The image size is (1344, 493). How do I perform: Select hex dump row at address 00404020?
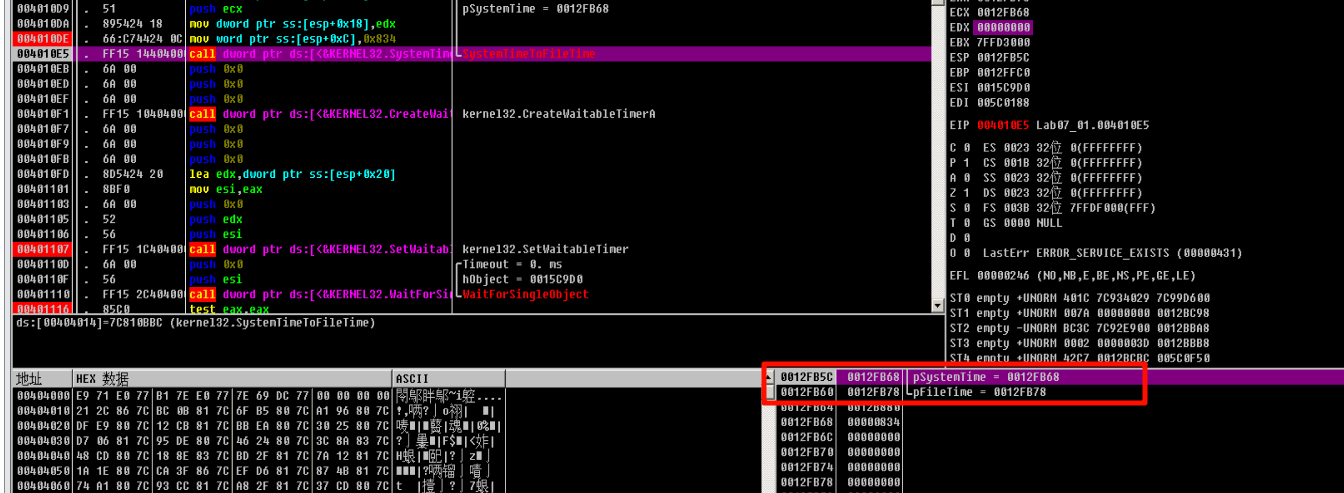tap(260, 425)
